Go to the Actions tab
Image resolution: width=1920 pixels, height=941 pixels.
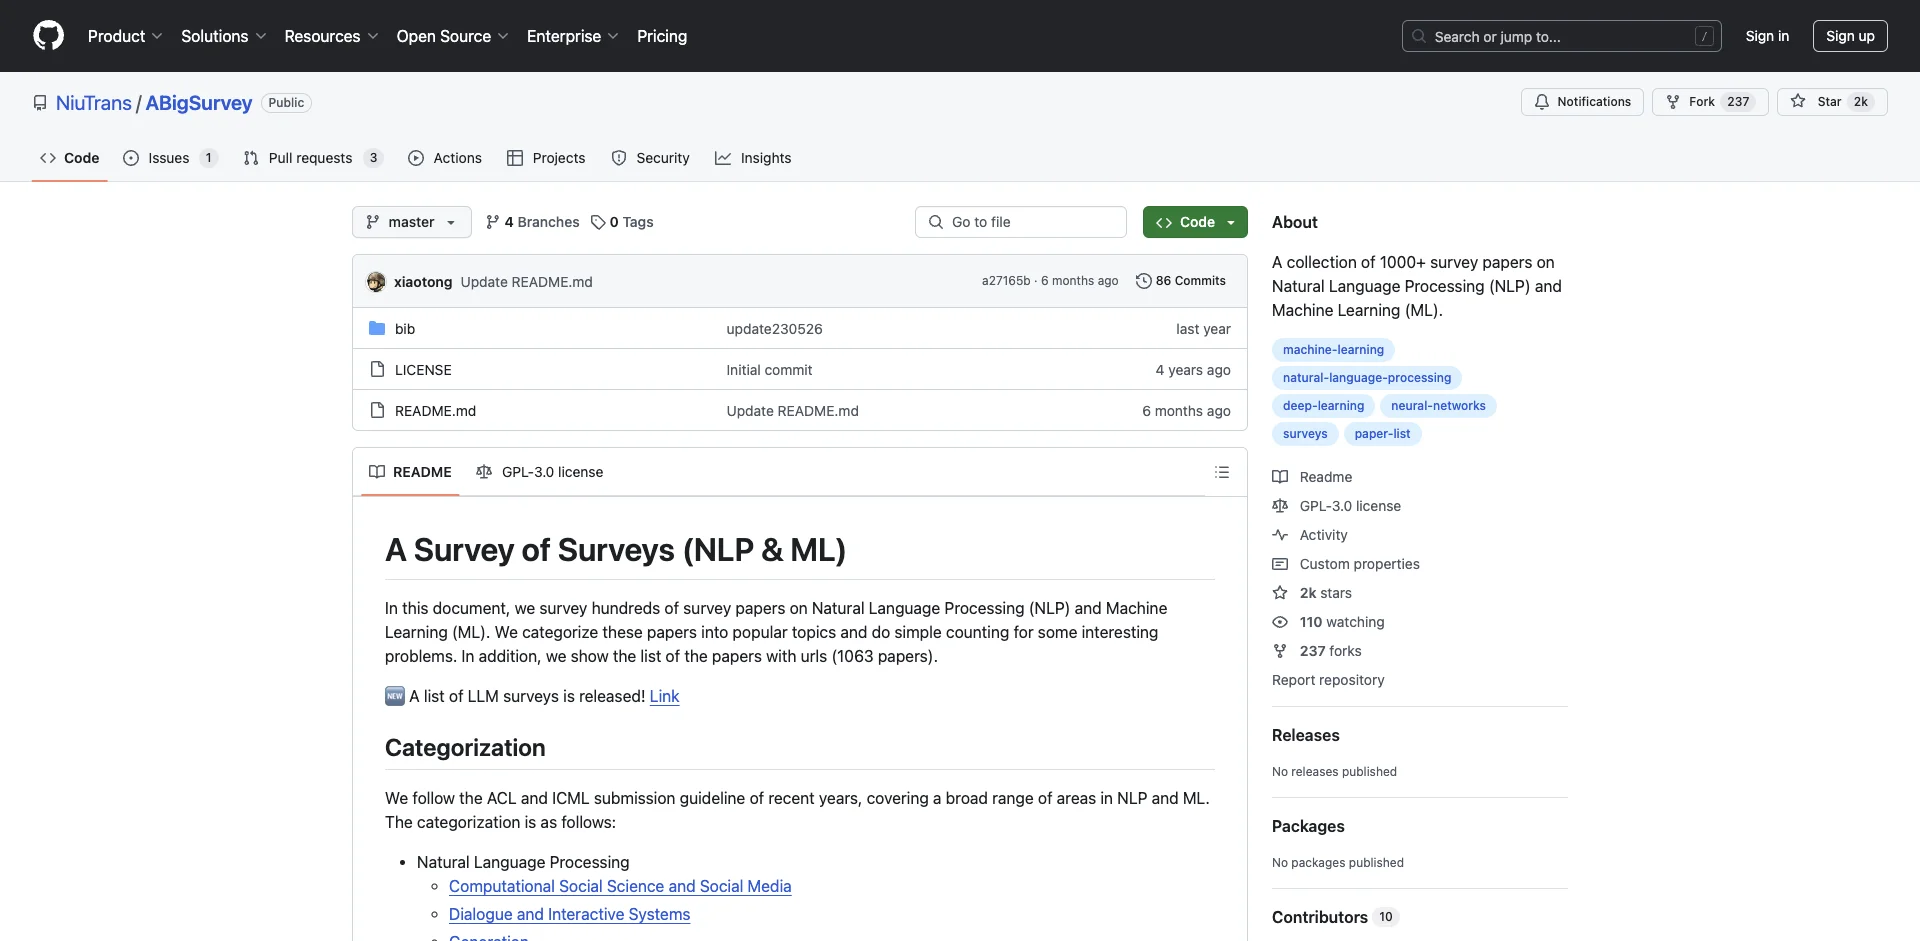pos(445,158)
